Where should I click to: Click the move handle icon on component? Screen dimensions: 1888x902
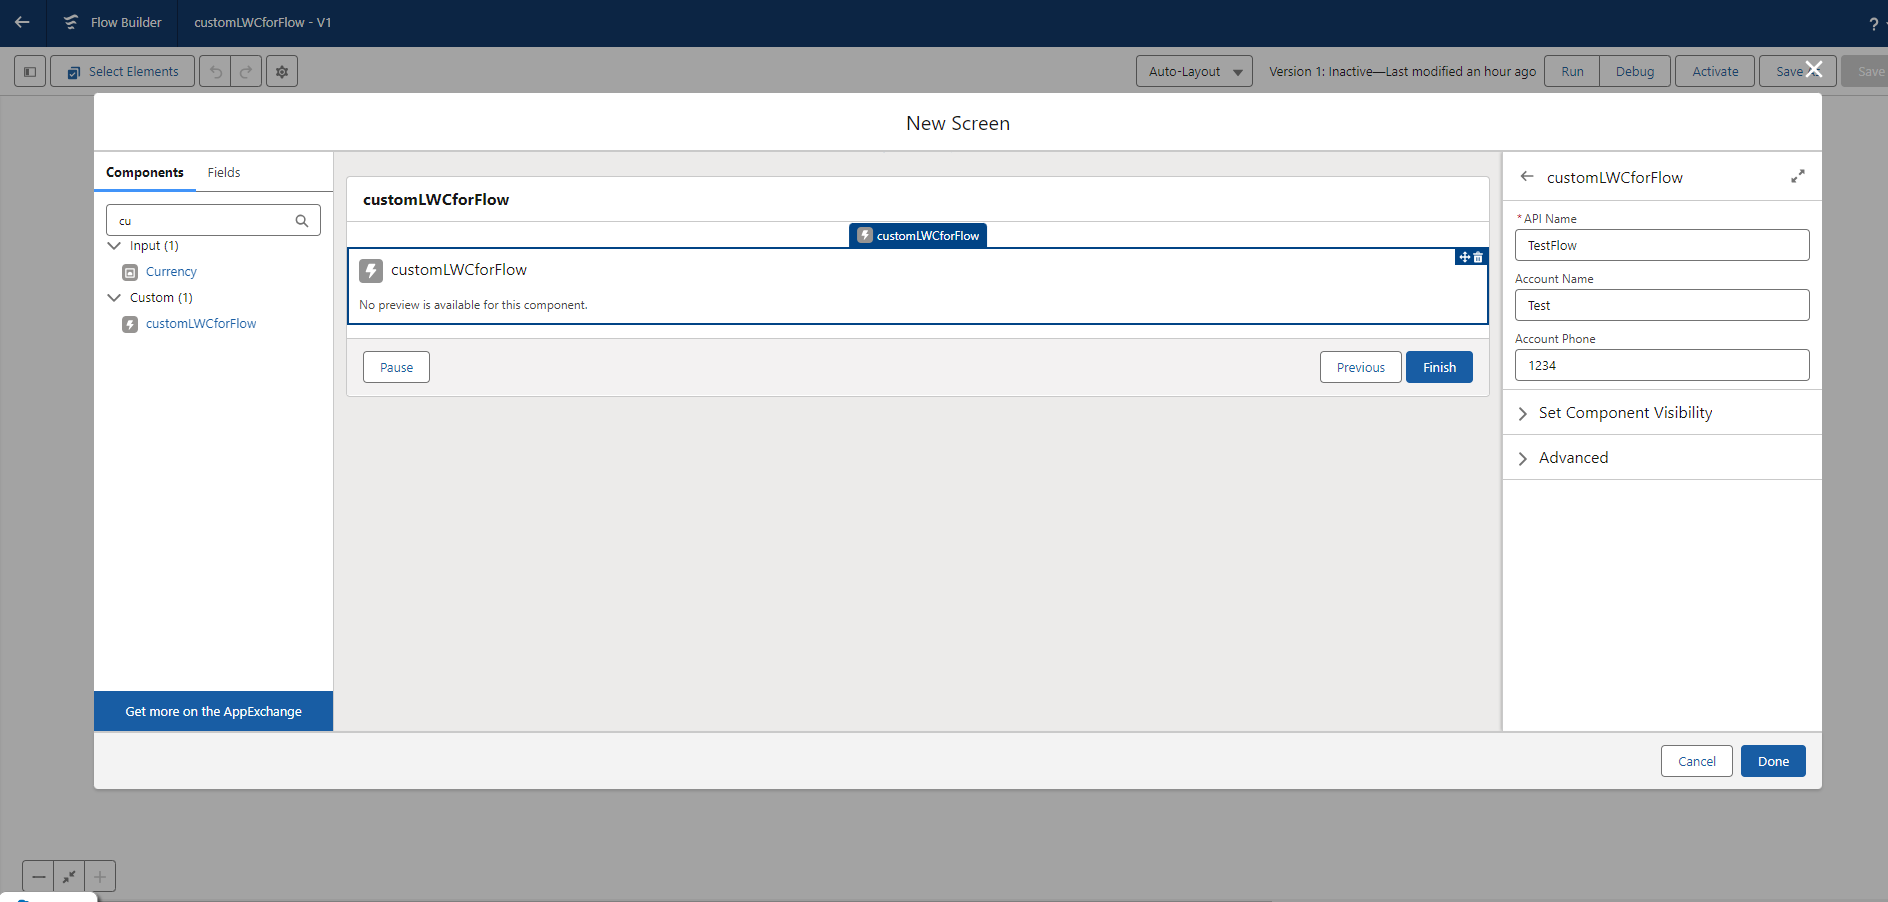point(1464,257)
